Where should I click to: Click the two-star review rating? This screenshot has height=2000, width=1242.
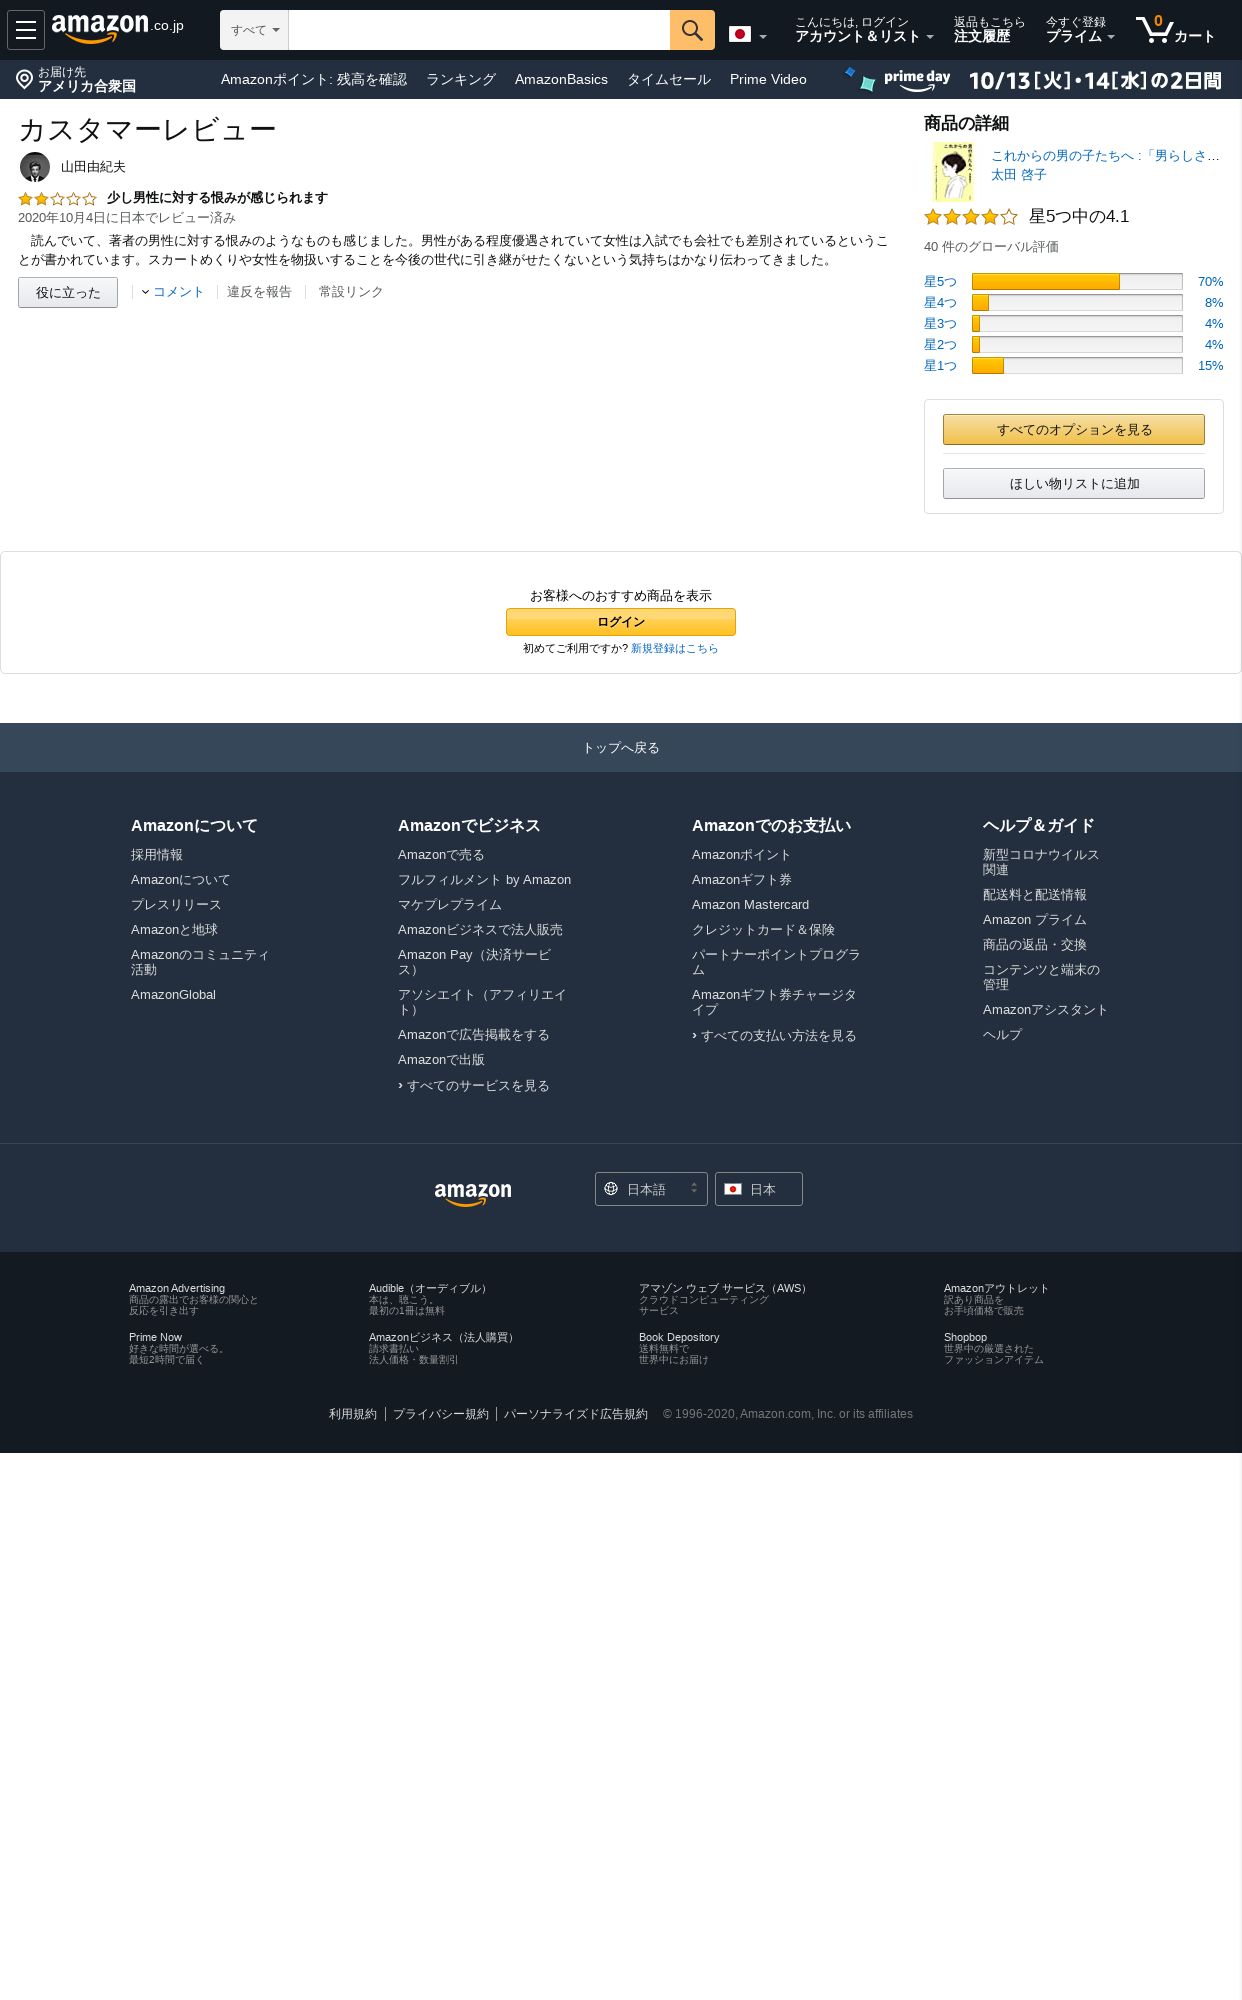coord(57,199)
